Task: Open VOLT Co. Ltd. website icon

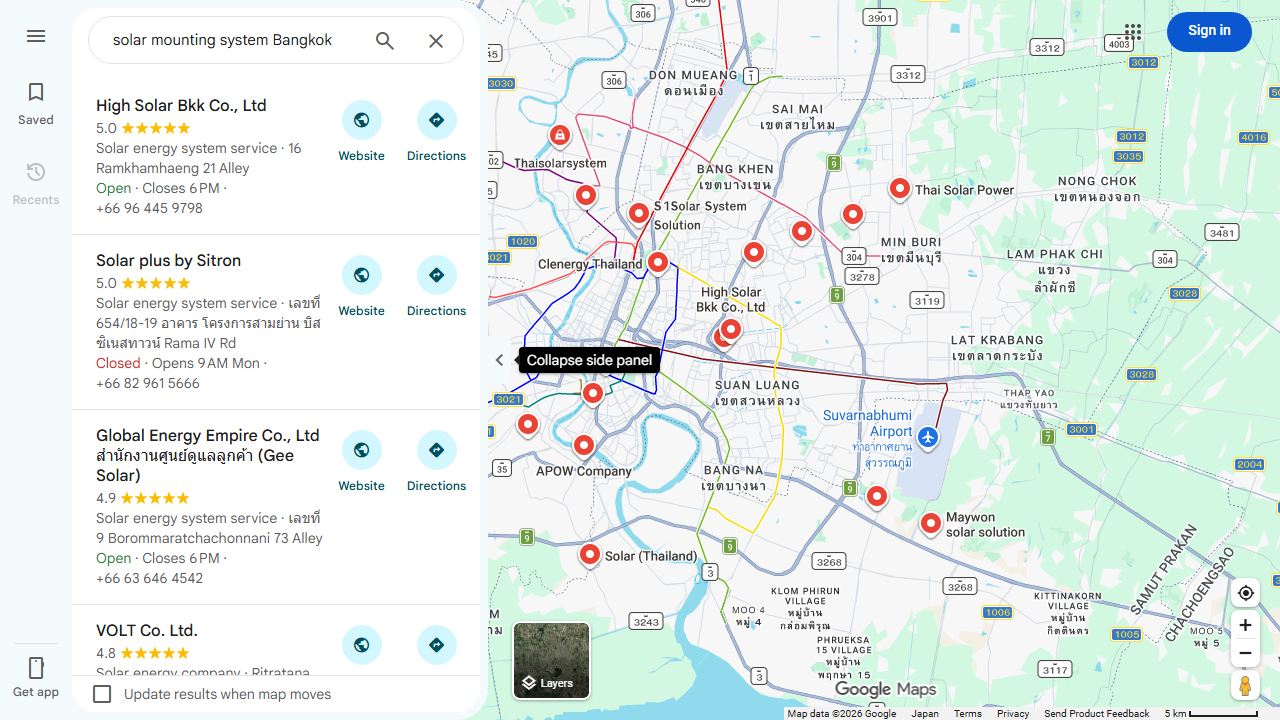Action: (361, 645)
